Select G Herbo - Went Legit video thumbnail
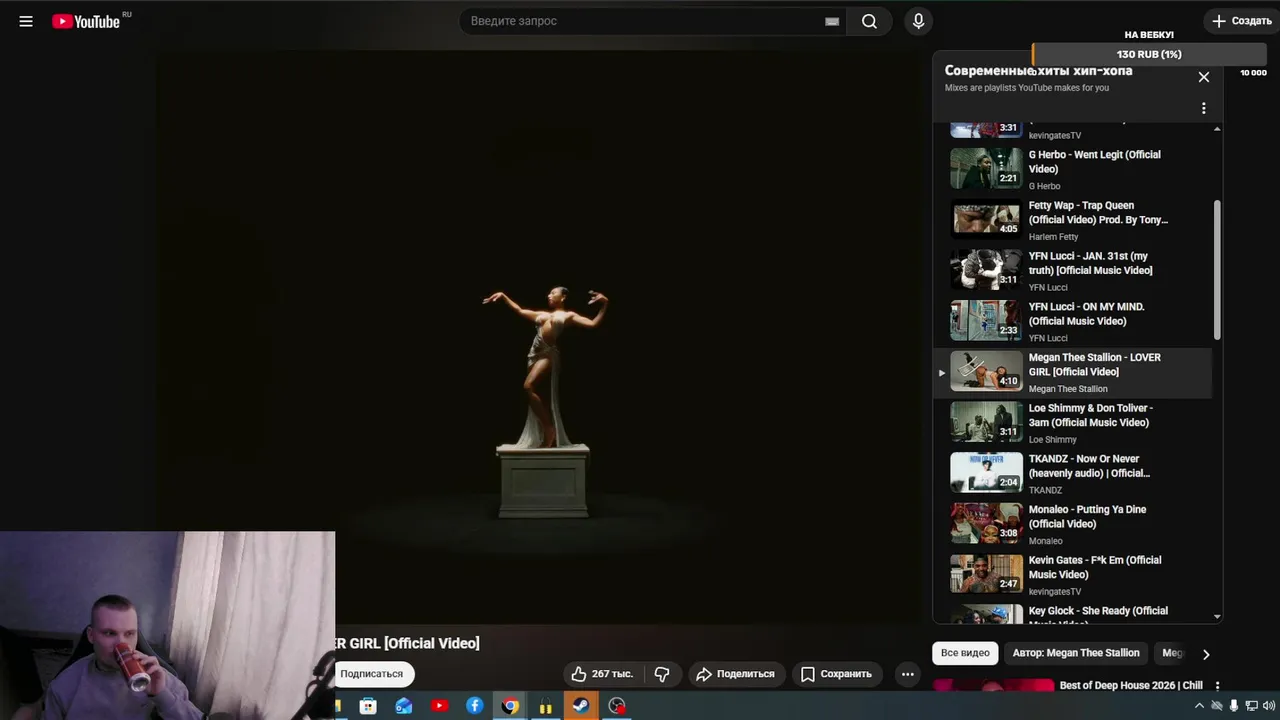The height and width of the screenshot is (720, 1280). point(986,168)
